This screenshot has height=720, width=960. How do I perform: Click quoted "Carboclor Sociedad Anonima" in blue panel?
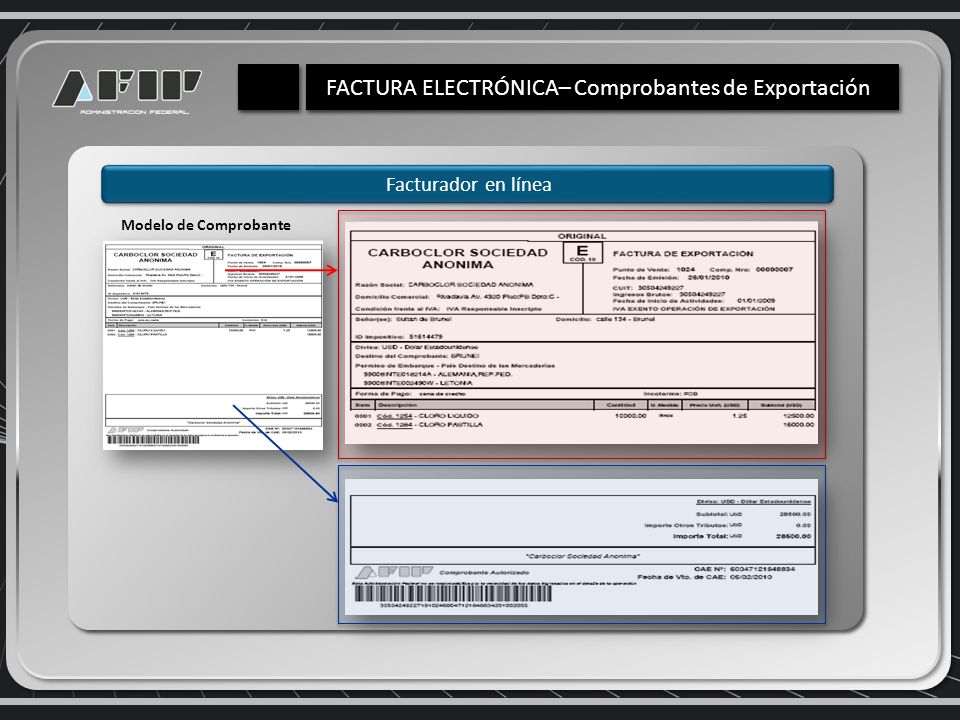(x=582, y=557)
